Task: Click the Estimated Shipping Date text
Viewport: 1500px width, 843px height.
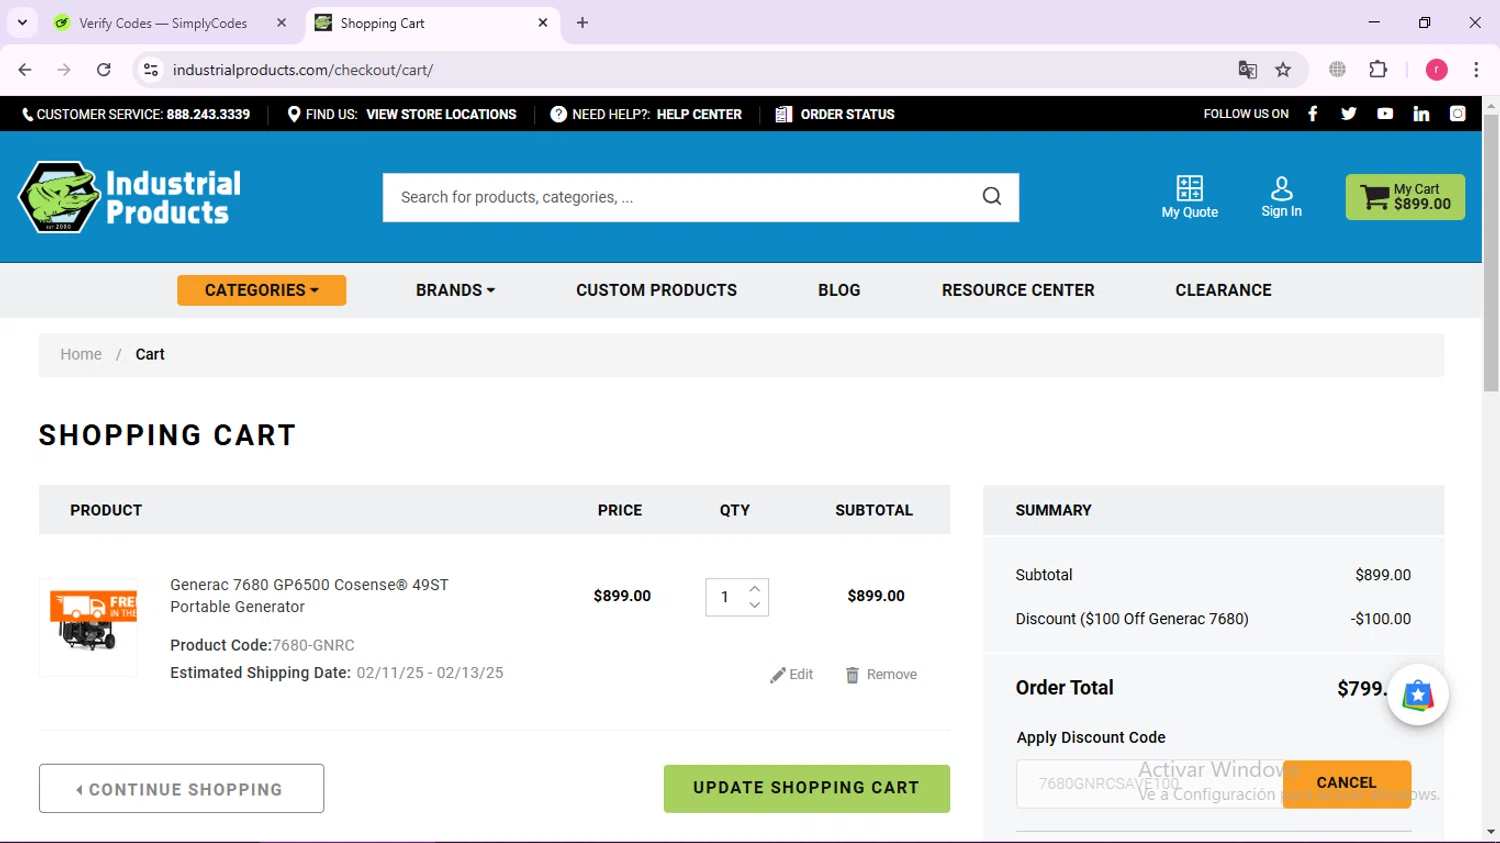Action: click(x=337, y=673)
